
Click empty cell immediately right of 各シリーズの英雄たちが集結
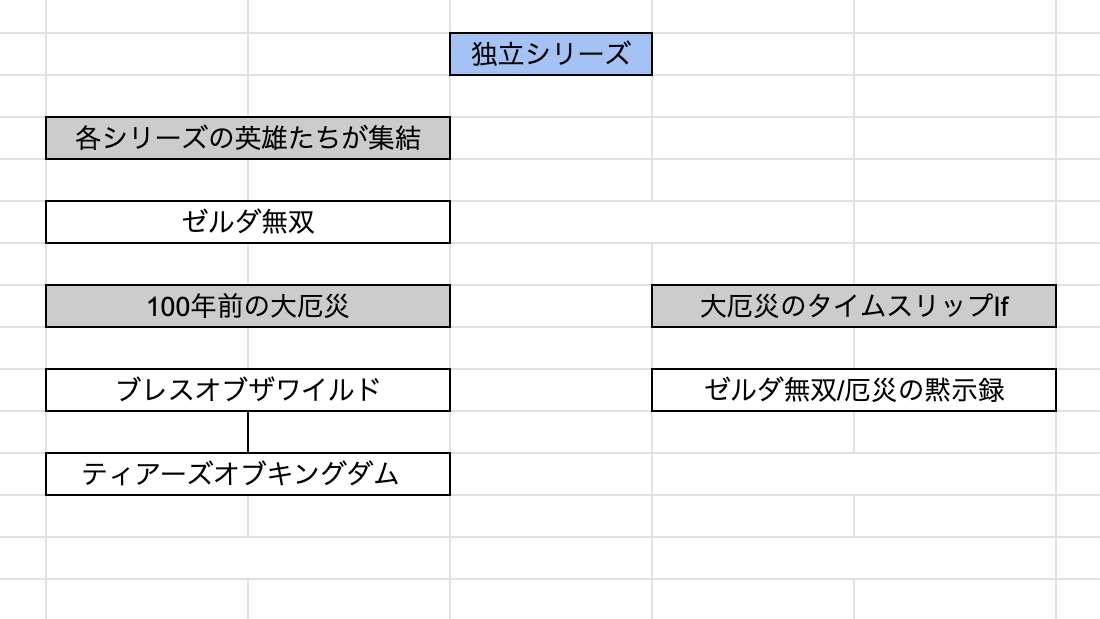tap(551, 138)
